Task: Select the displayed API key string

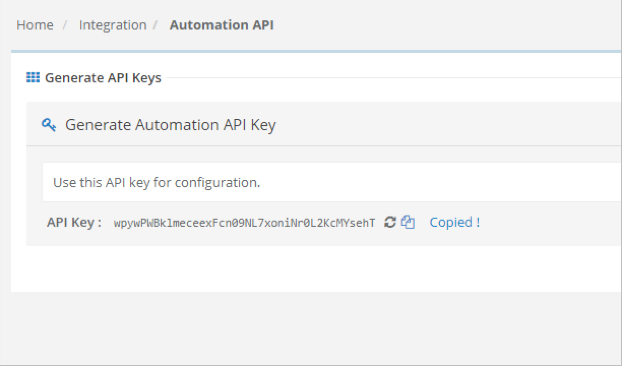Action: coord(244,223)
